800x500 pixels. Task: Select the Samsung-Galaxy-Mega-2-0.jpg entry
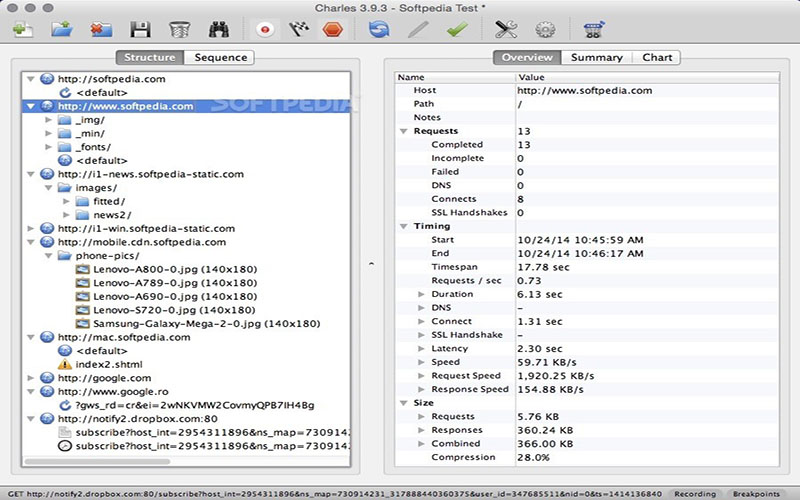[207, 323]
